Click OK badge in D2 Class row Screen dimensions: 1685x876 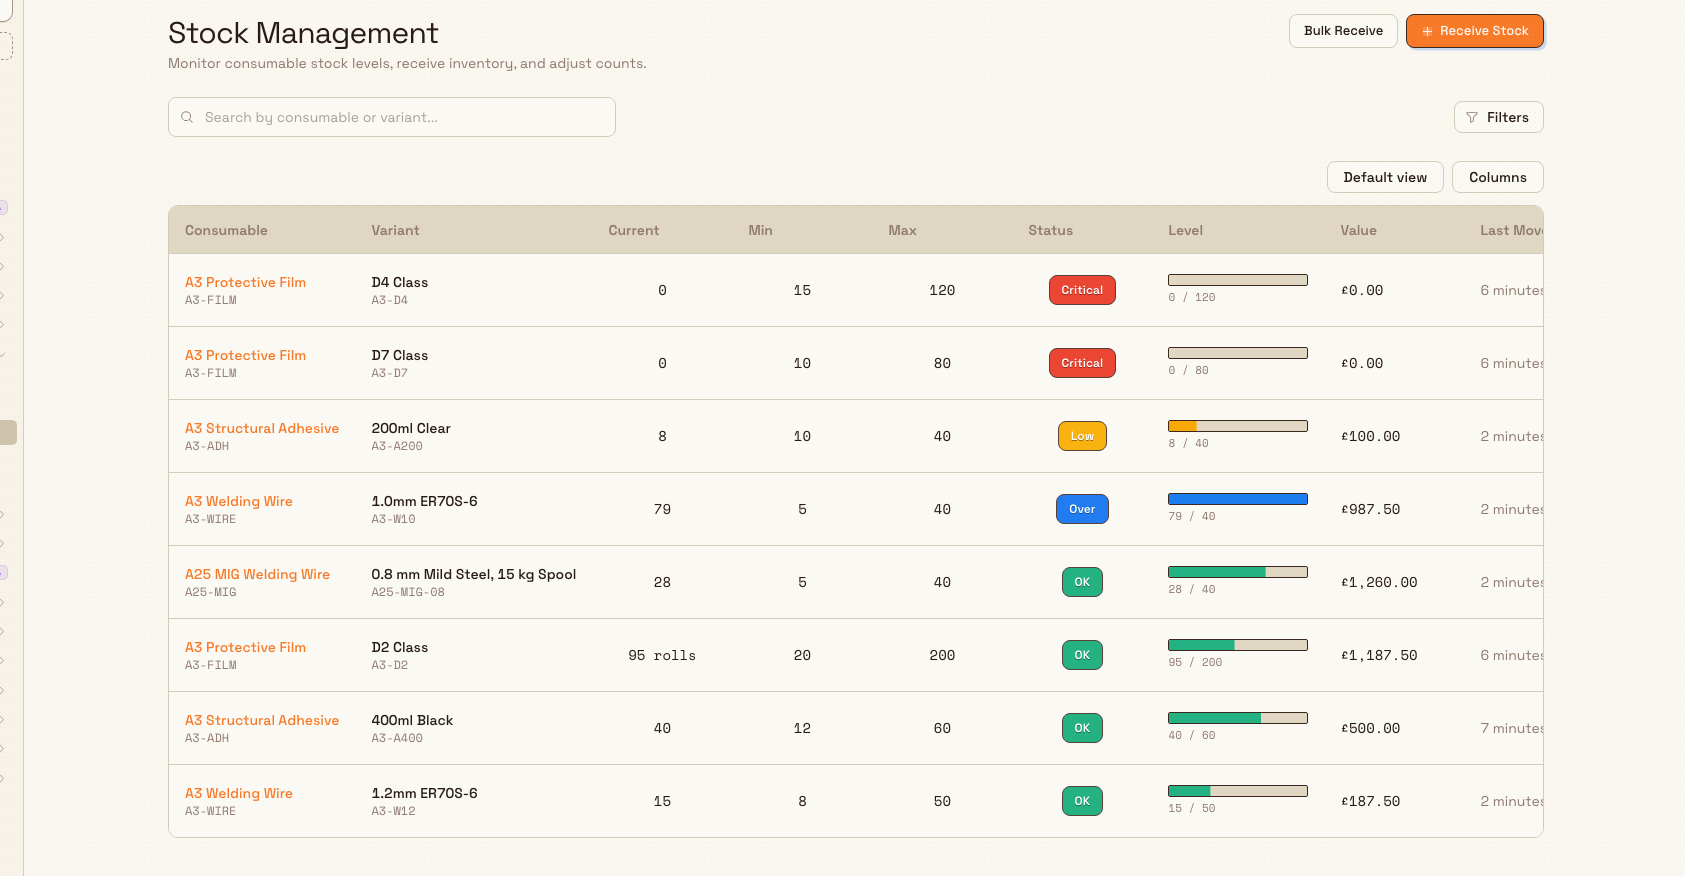(x=1082, y=655)
